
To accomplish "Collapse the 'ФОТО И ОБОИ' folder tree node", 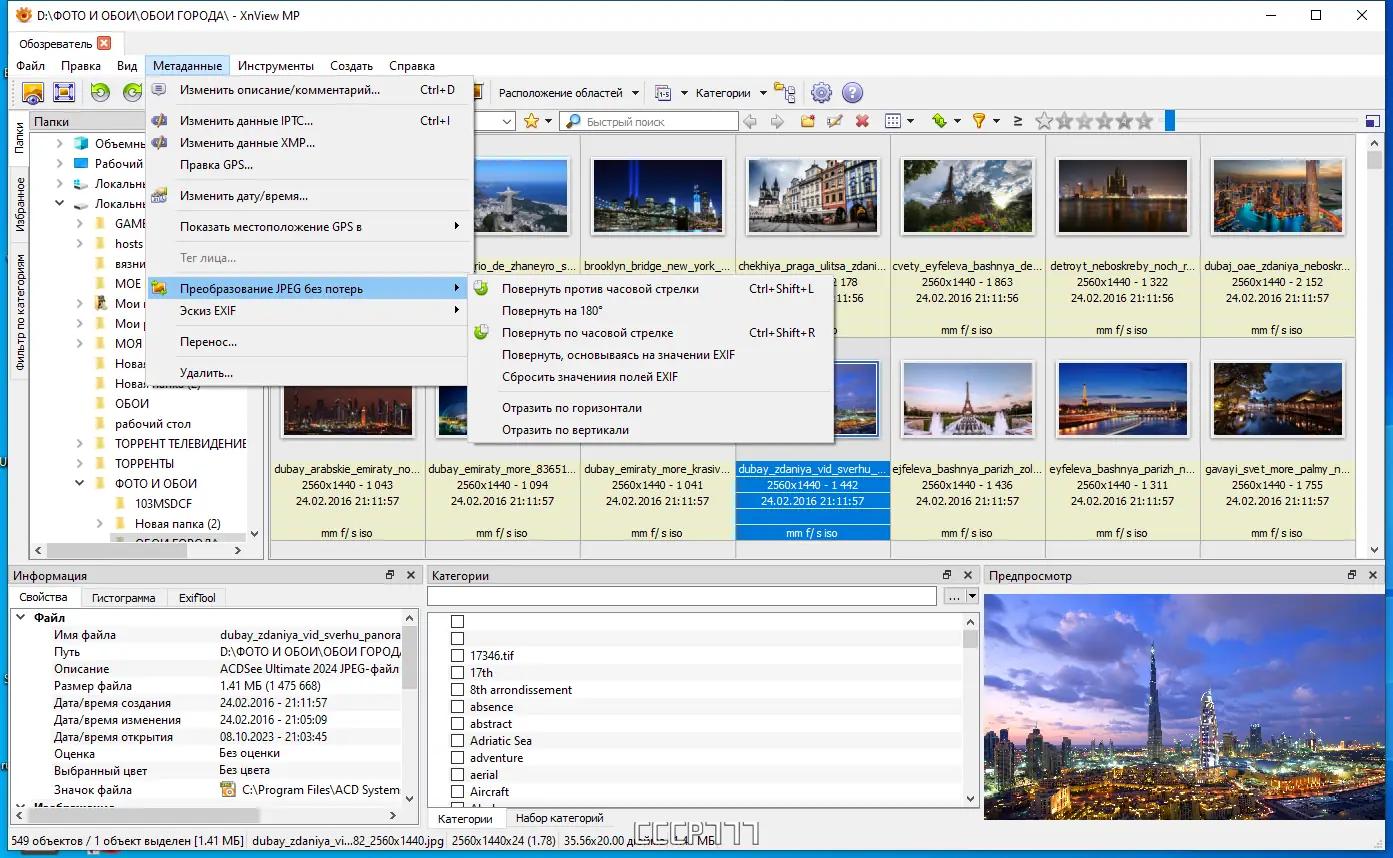I will 80,484.
